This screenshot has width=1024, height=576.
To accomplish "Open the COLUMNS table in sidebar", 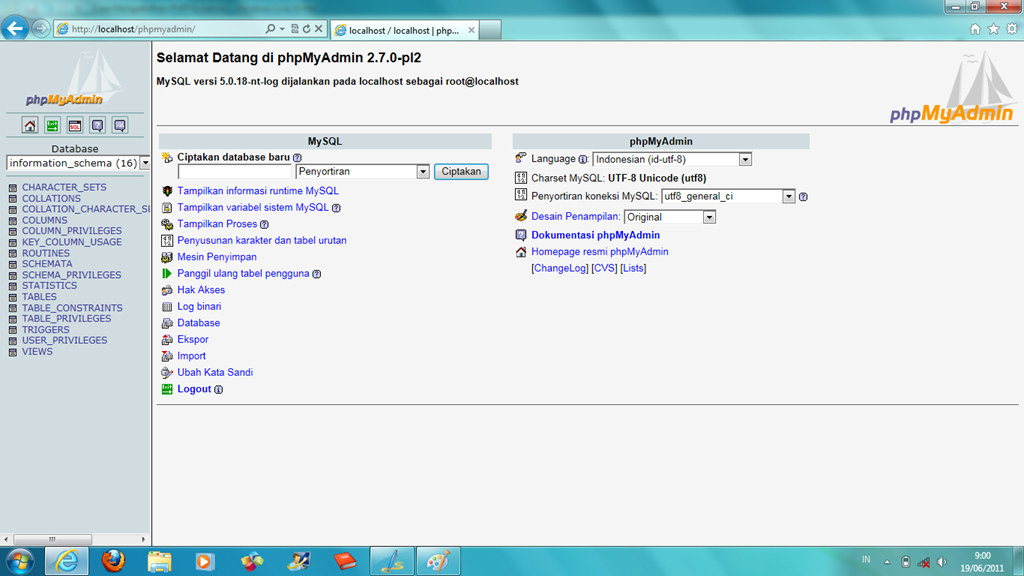I will tap(44, 221).
